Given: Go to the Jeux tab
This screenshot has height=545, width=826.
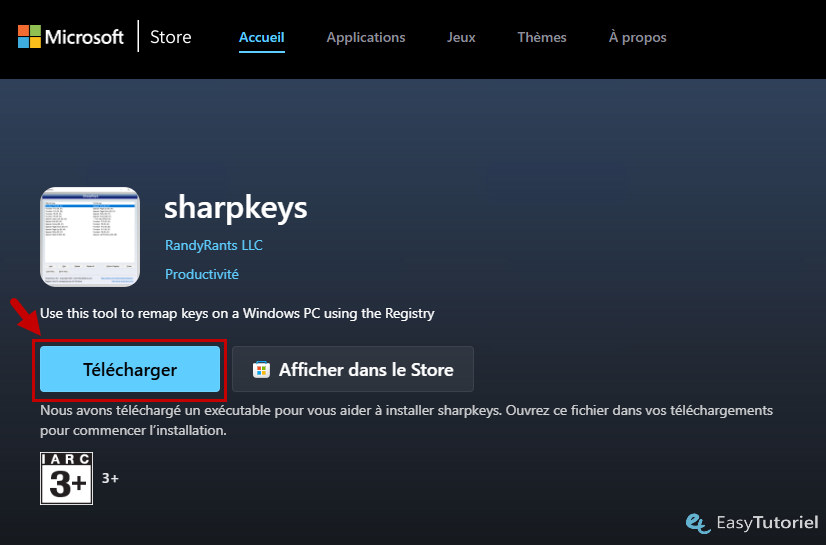Looking at the screenshot, I should point(461,37).
